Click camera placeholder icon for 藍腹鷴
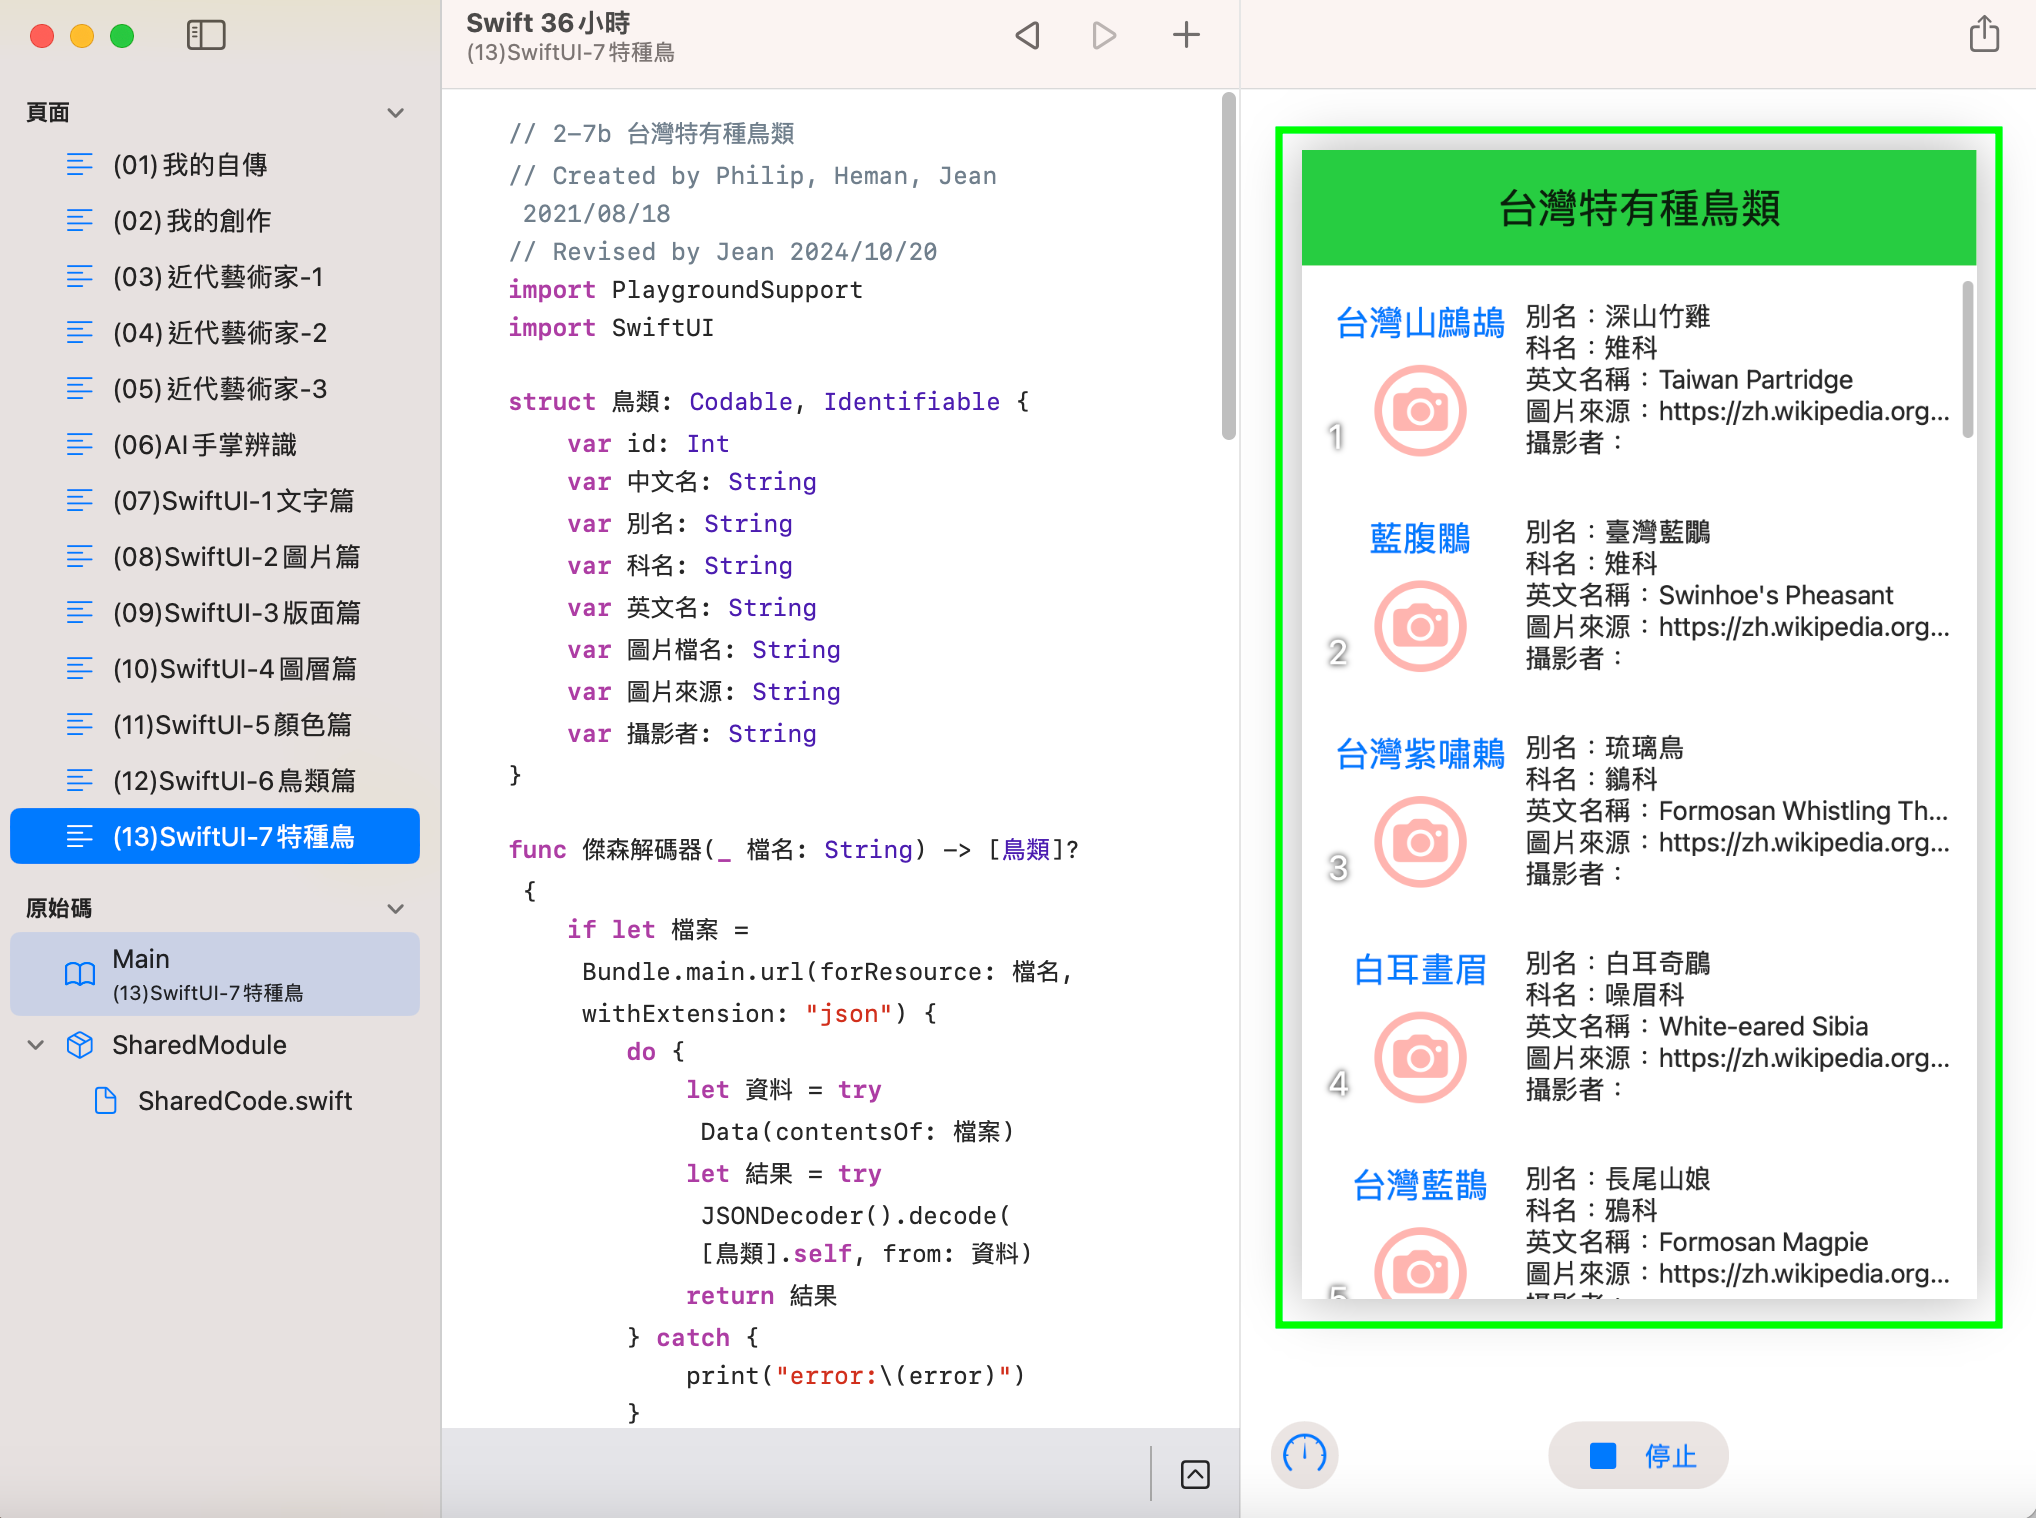Viewport: 2036px width, 1518px height. [x=1420, y=627]
